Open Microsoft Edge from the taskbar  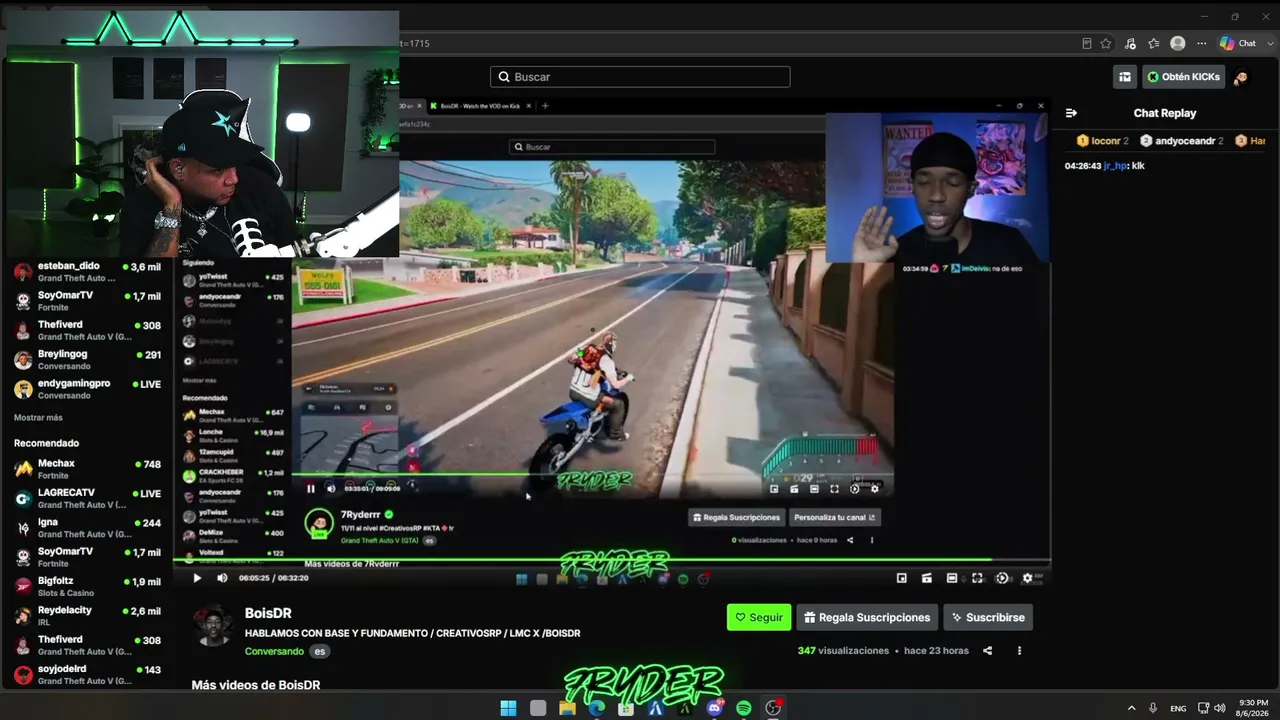(x=597, y=708)
